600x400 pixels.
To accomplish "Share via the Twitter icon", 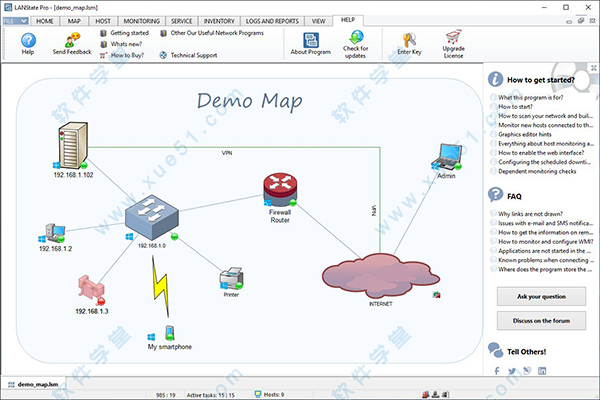I will [512, 371].
